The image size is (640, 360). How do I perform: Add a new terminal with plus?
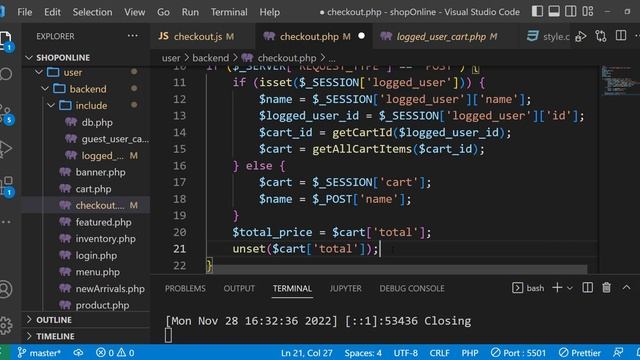tap(557, 288)
